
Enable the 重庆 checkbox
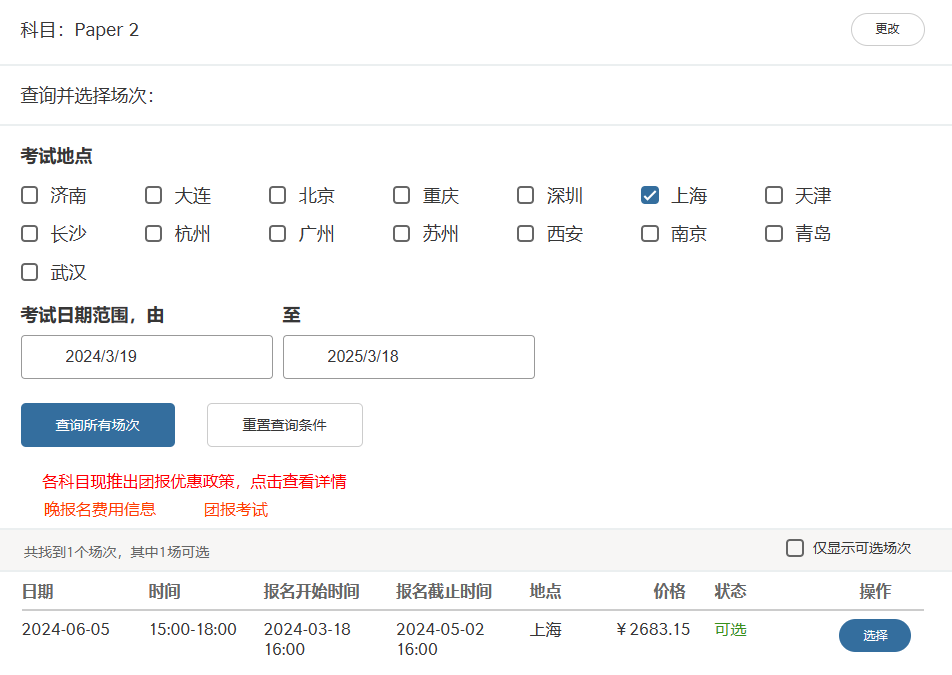(402, 195)
